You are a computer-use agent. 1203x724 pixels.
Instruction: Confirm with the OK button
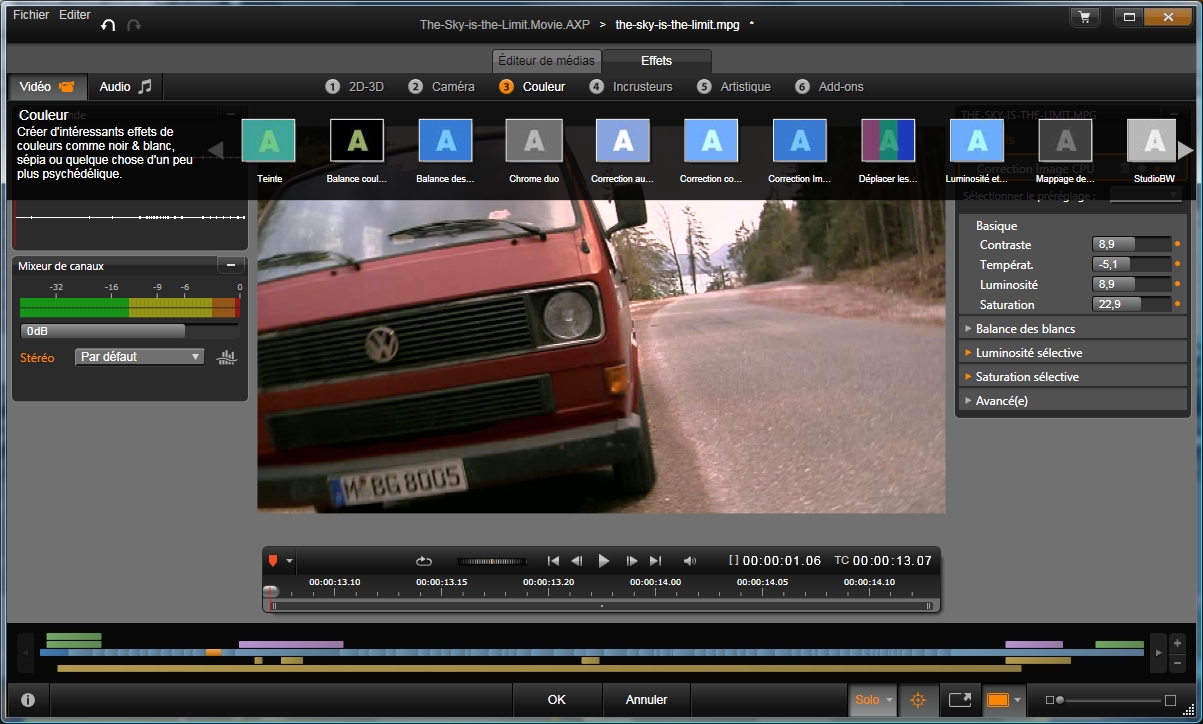click(x=557, y=700)
